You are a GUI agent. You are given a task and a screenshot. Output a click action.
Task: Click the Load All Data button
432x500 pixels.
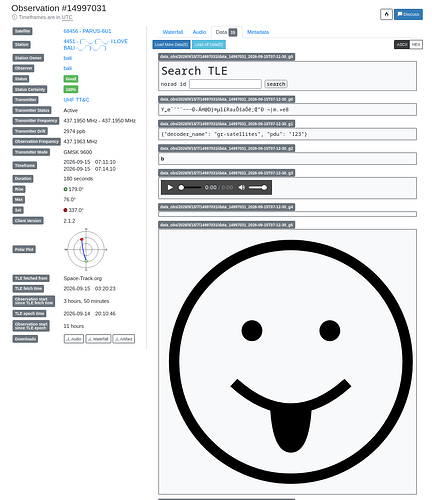pyautogui.click(x=209, y=44)
